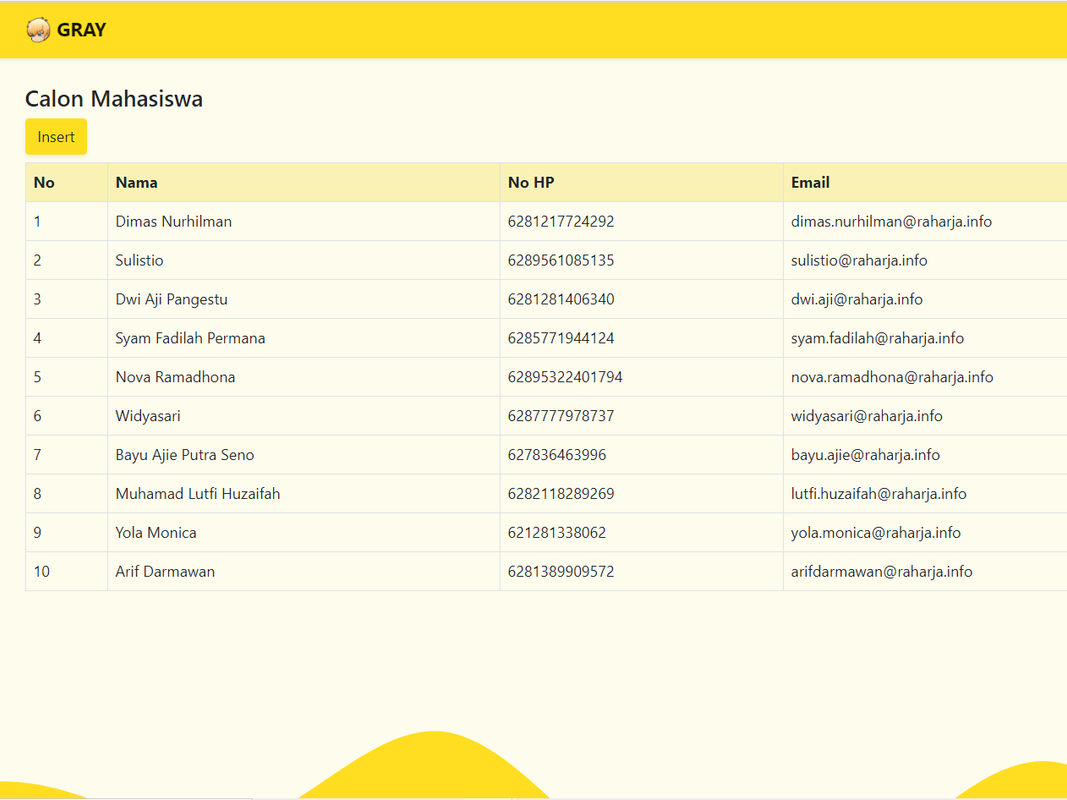This screenshot has height=800, width=1067.
Task: Select the name Bayu Ajie Putra Seno
Action: click(184, 454)
